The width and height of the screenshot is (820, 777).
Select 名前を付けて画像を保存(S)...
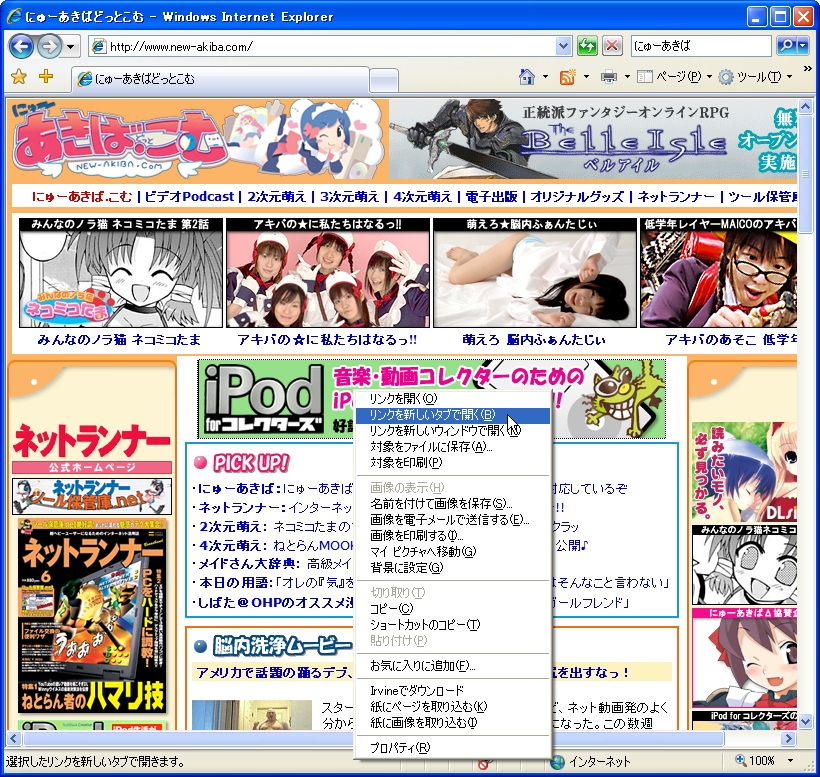(453, 504)
